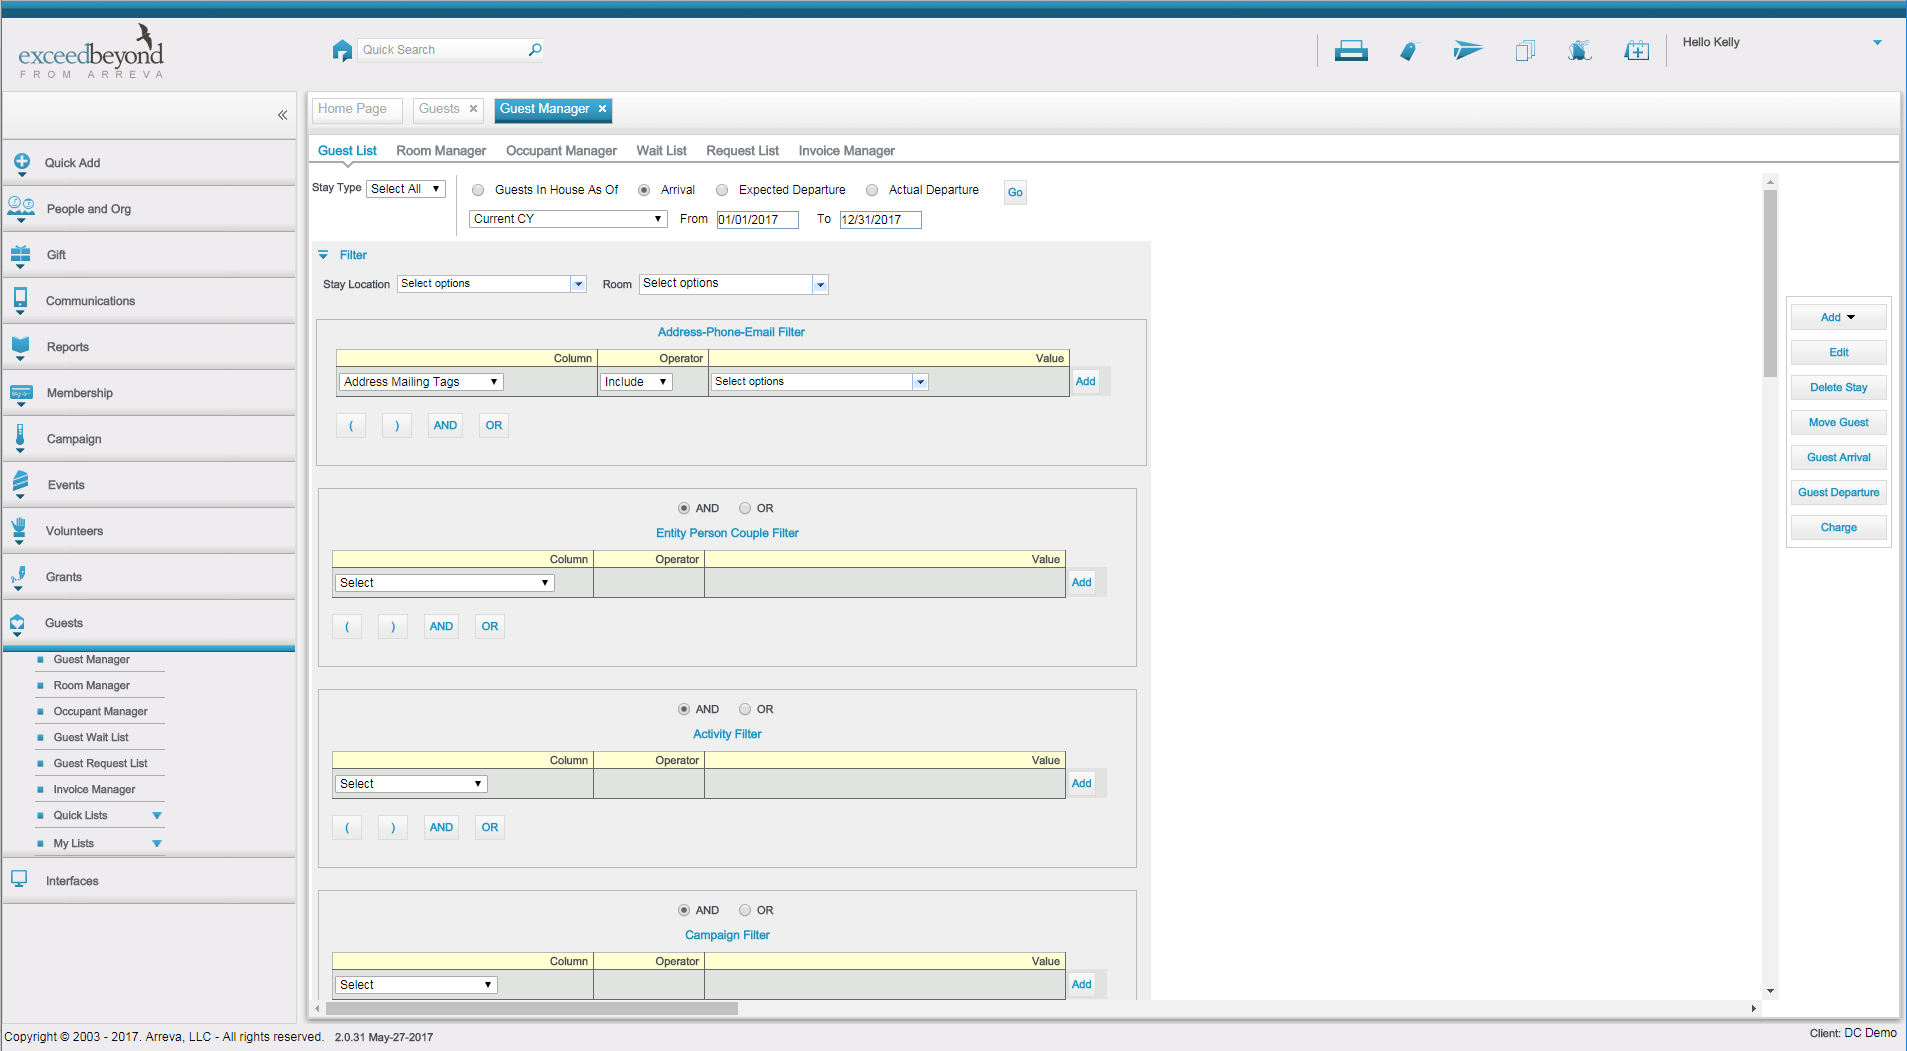The width and height of the screenshot is (1907, 1051).
Task: Click the calendar plus icon in toolbar
Action: pyautogui.click(x=1637, y=50)
